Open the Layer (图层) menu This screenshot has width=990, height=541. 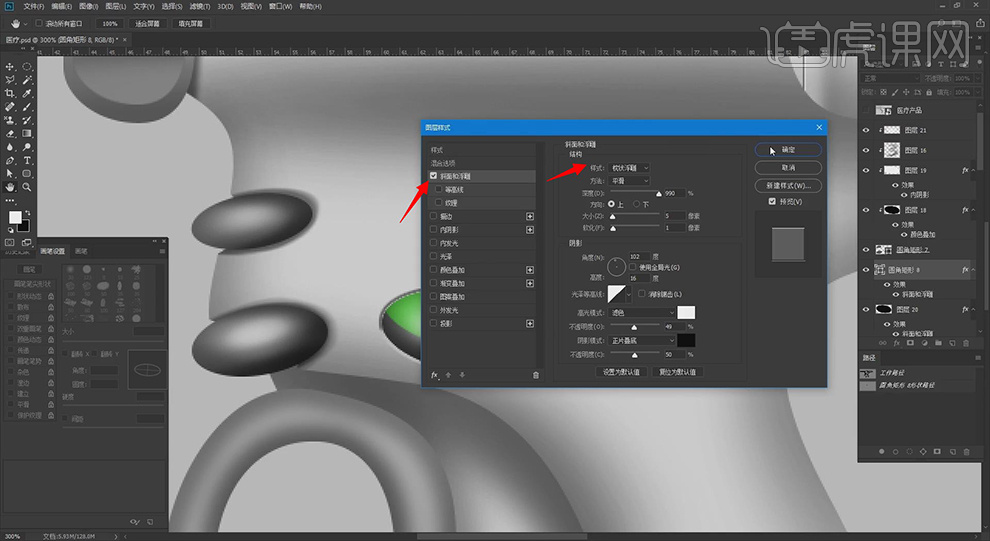tap(116, 6)
